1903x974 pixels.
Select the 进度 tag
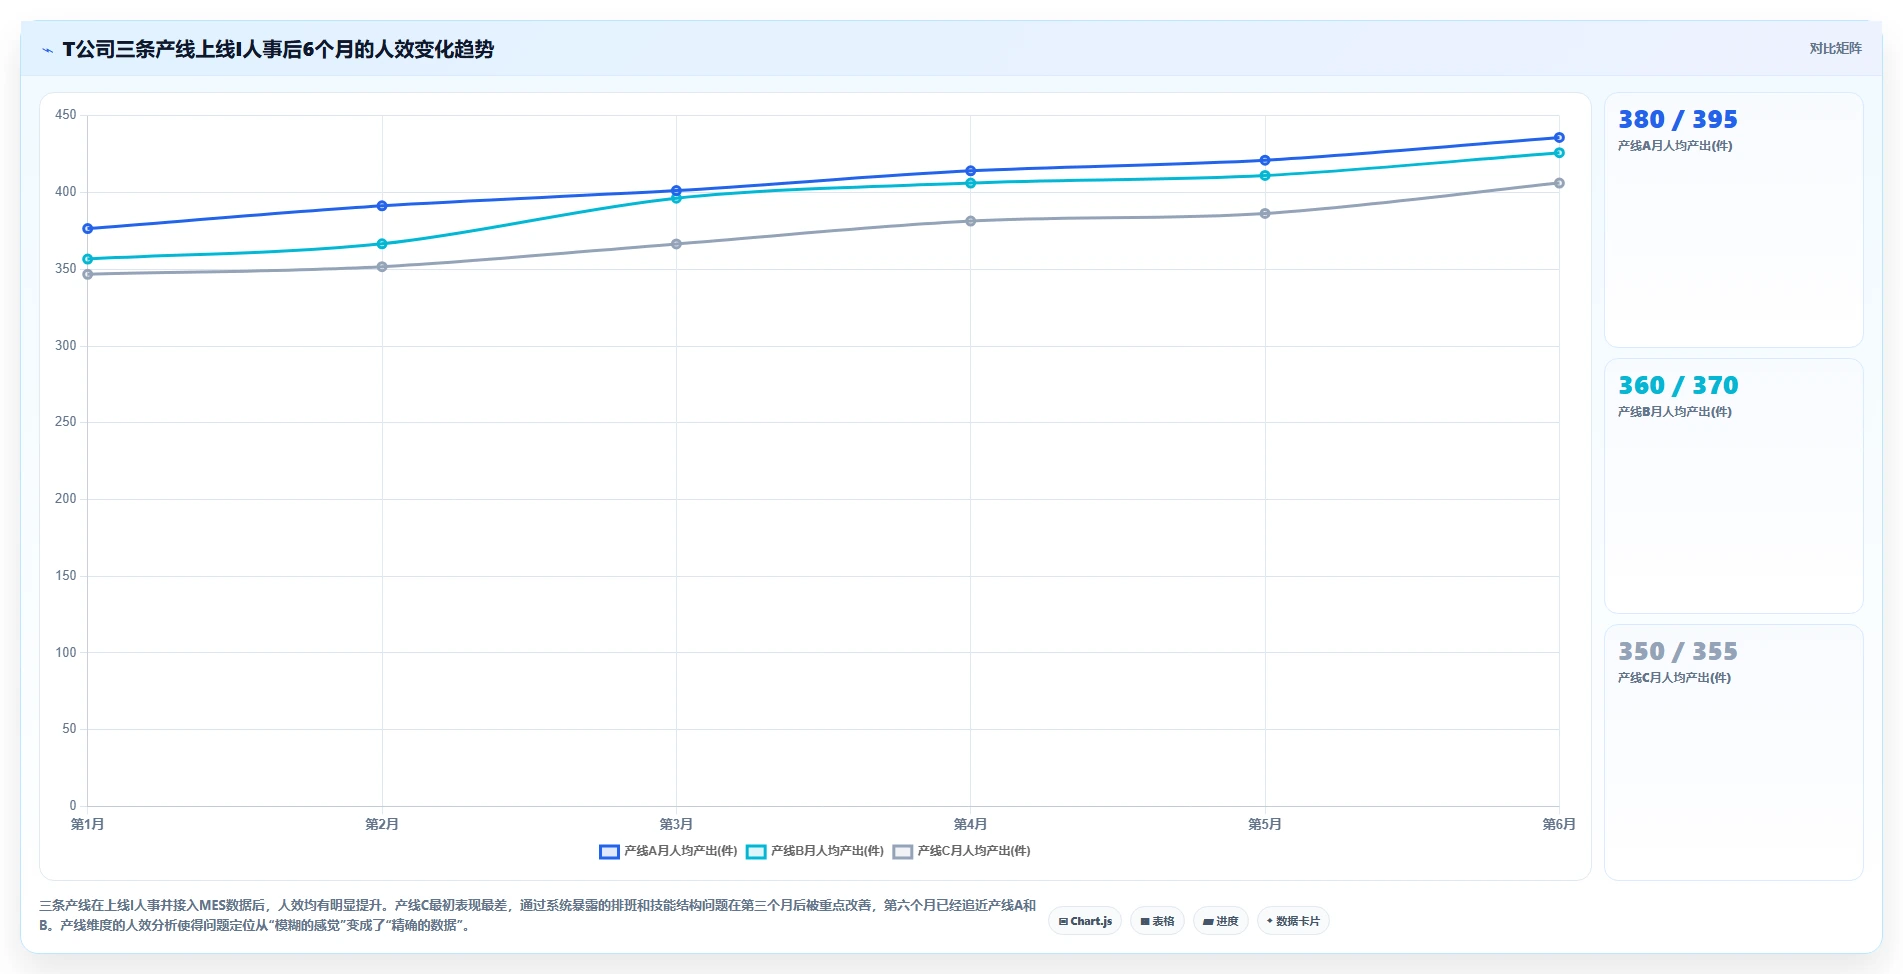point(1220,921)
